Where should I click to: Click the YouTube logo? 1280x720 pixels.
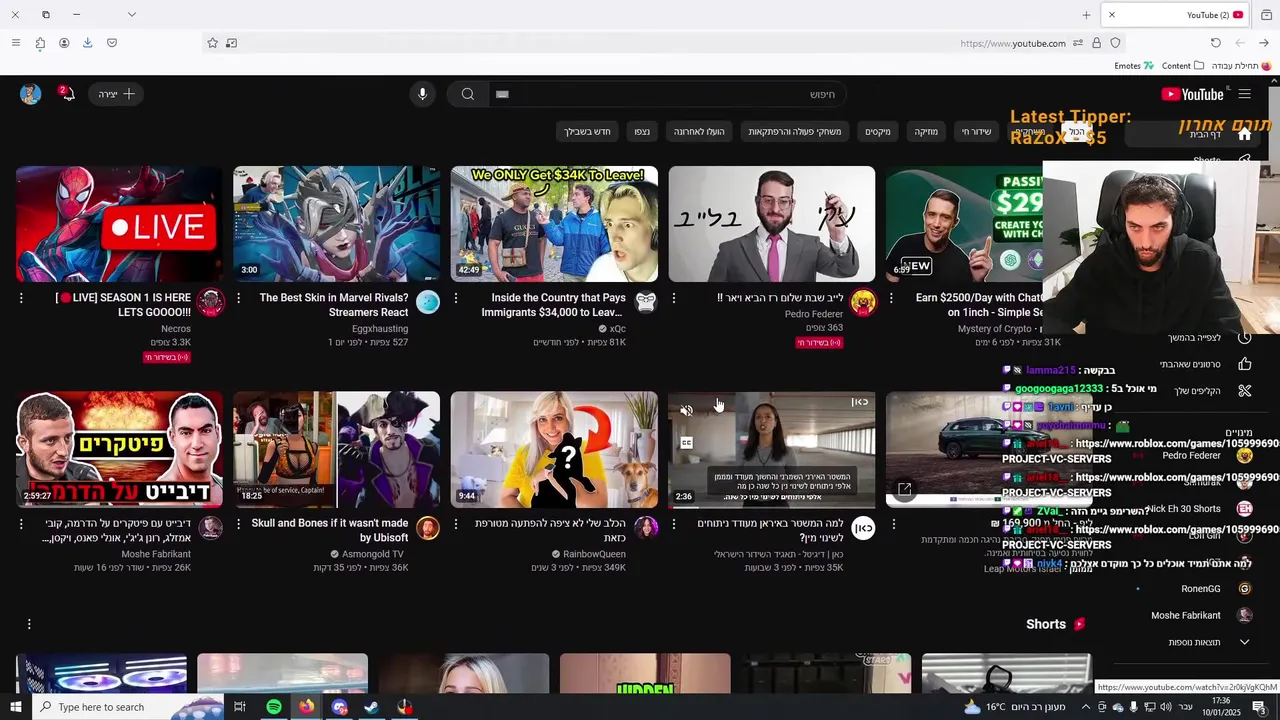pyautogui.click(x=1192, y=94)
